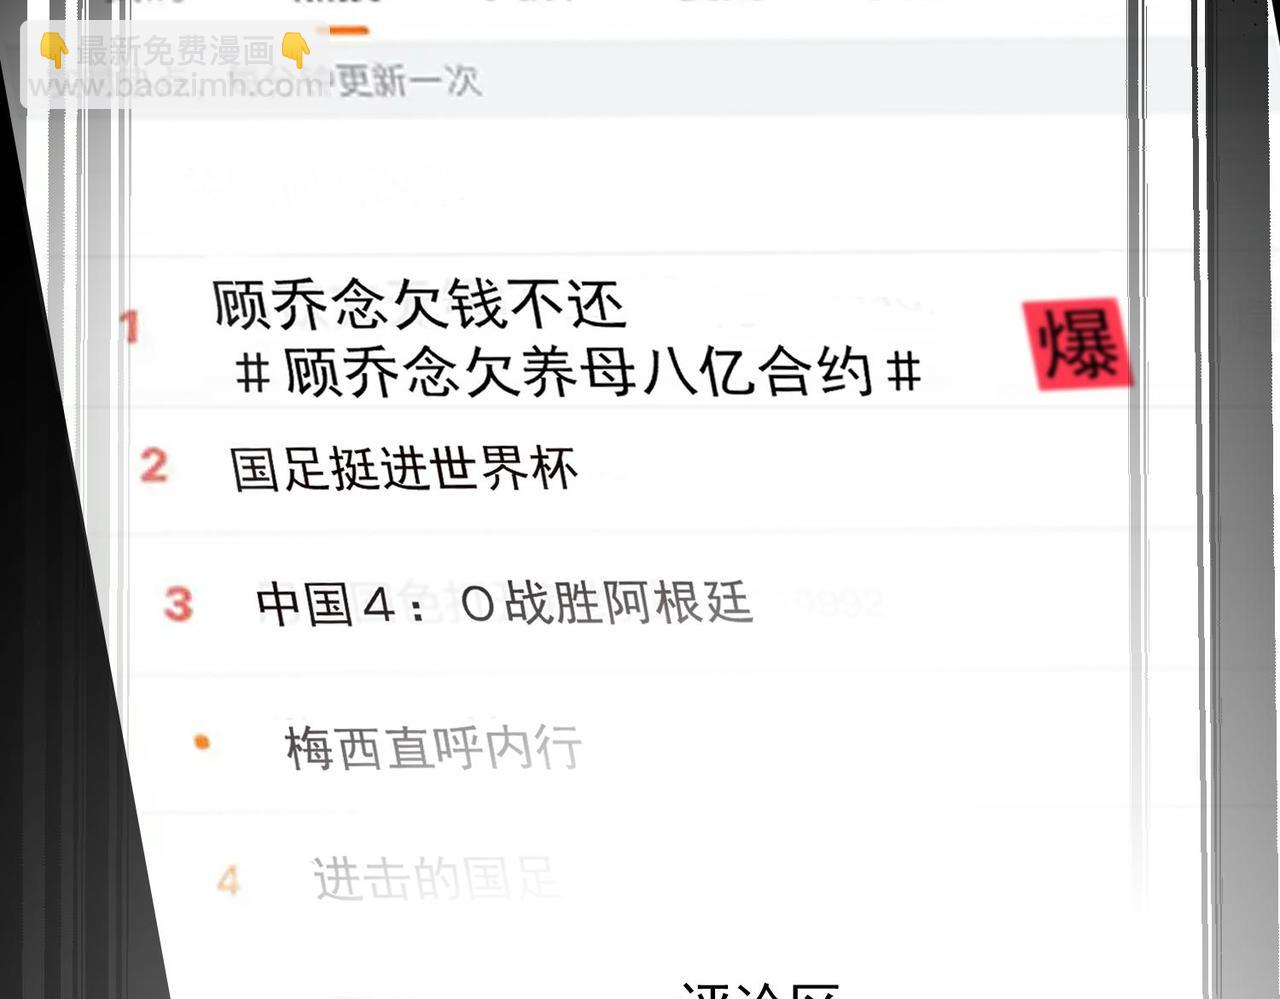1280x999 pixels.
Task: Open the topic 顾乔念欠钱不还
Action: (x=419, y=304)
